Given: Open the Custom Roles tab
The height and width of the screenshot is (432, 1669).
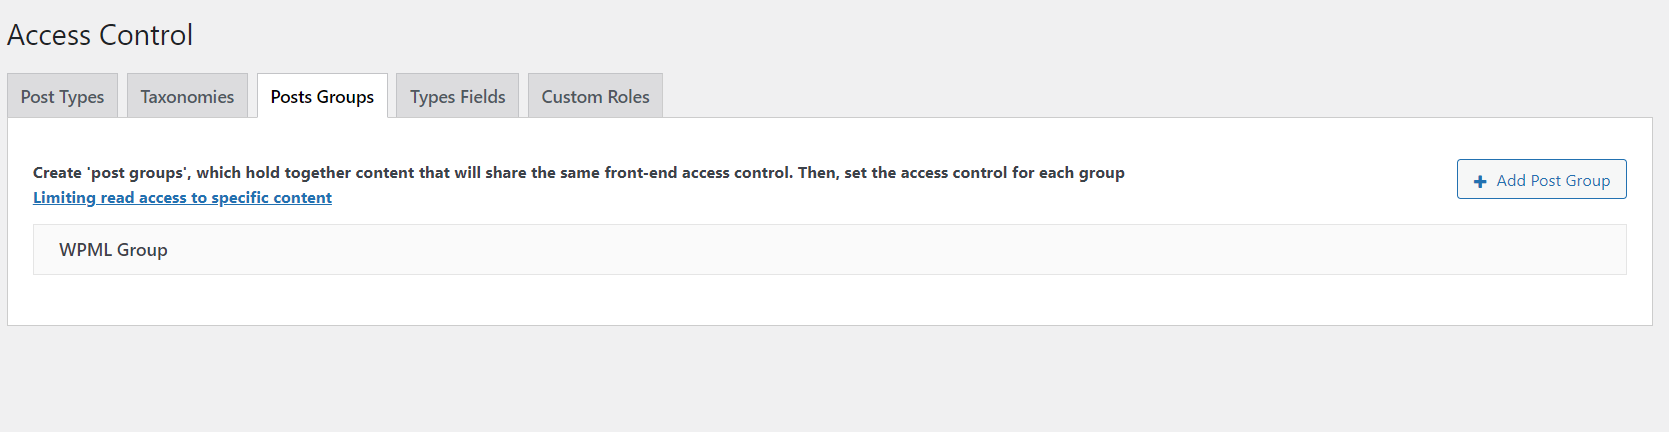Looking at the screenshot, I should pyautogui.click(x=595, y=97).
